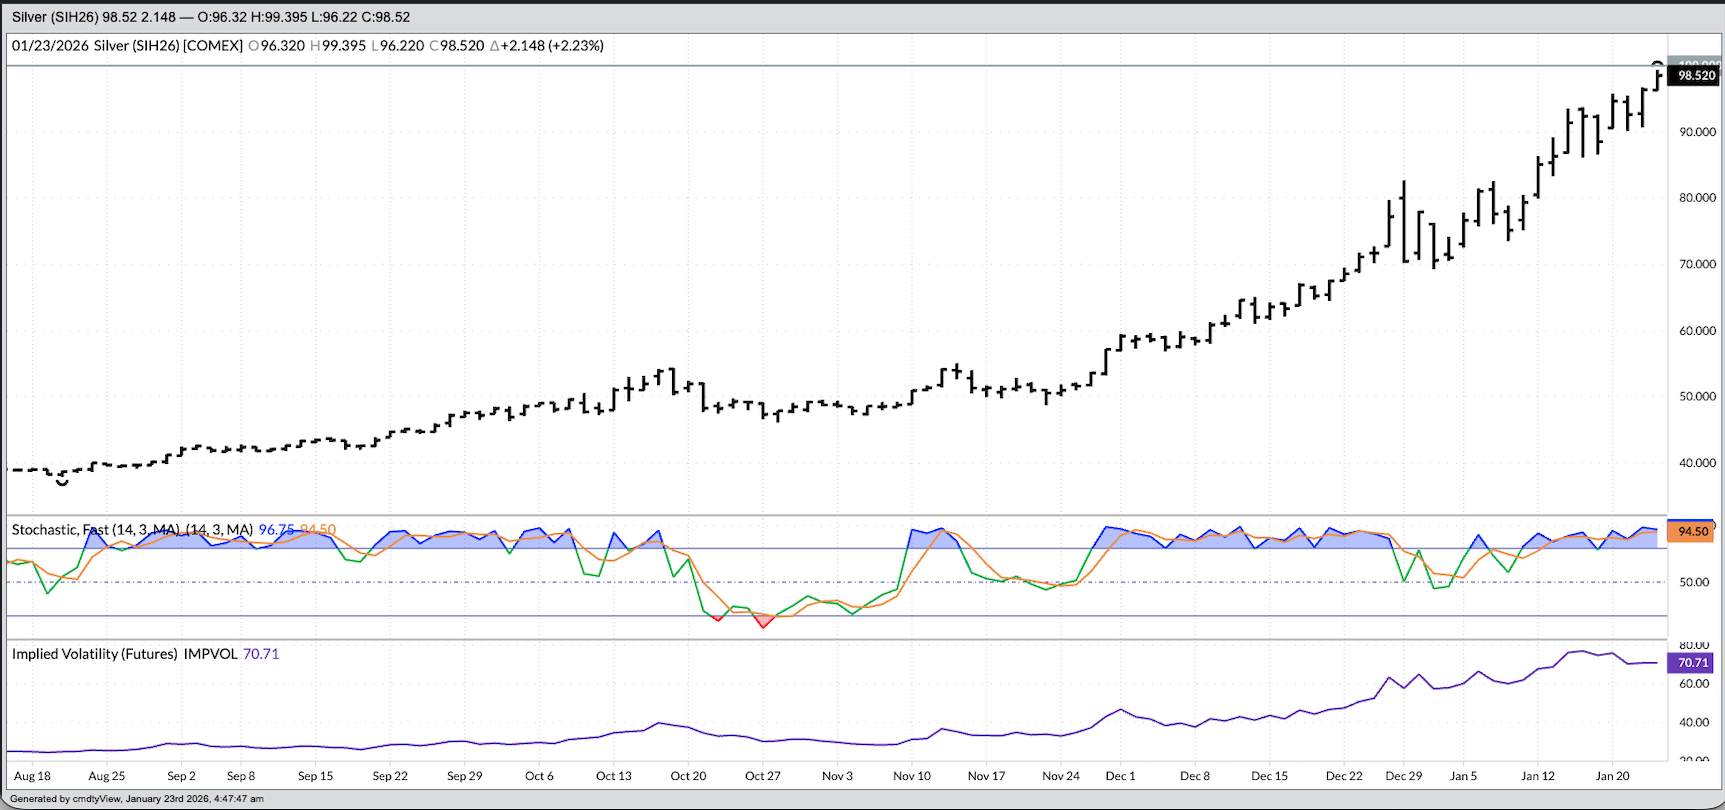
Task: Click the Jan 12 date on time axis
Action: click(x=1538, y=776)
